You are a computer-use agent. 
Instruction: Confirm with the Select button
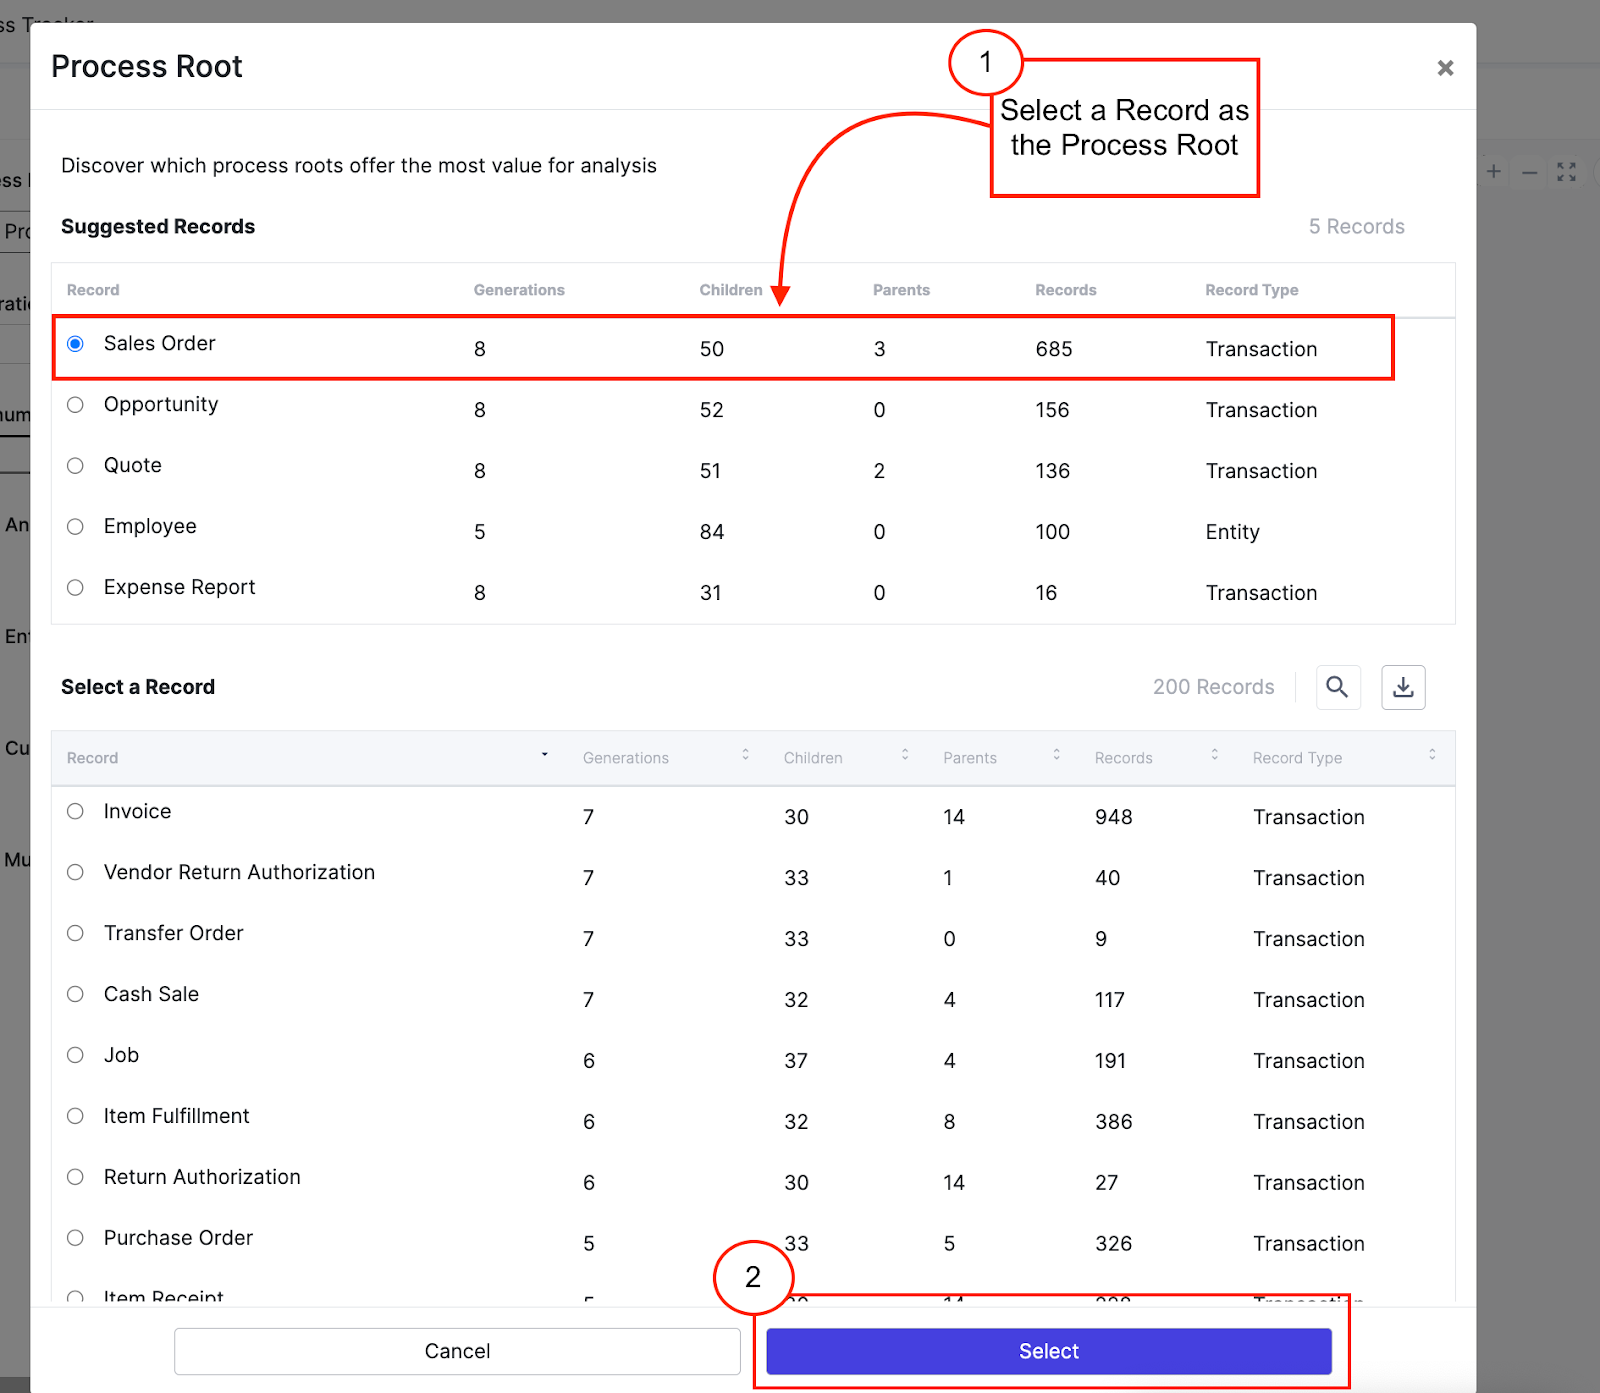pyautogui.click(x=1049, y=1352)
